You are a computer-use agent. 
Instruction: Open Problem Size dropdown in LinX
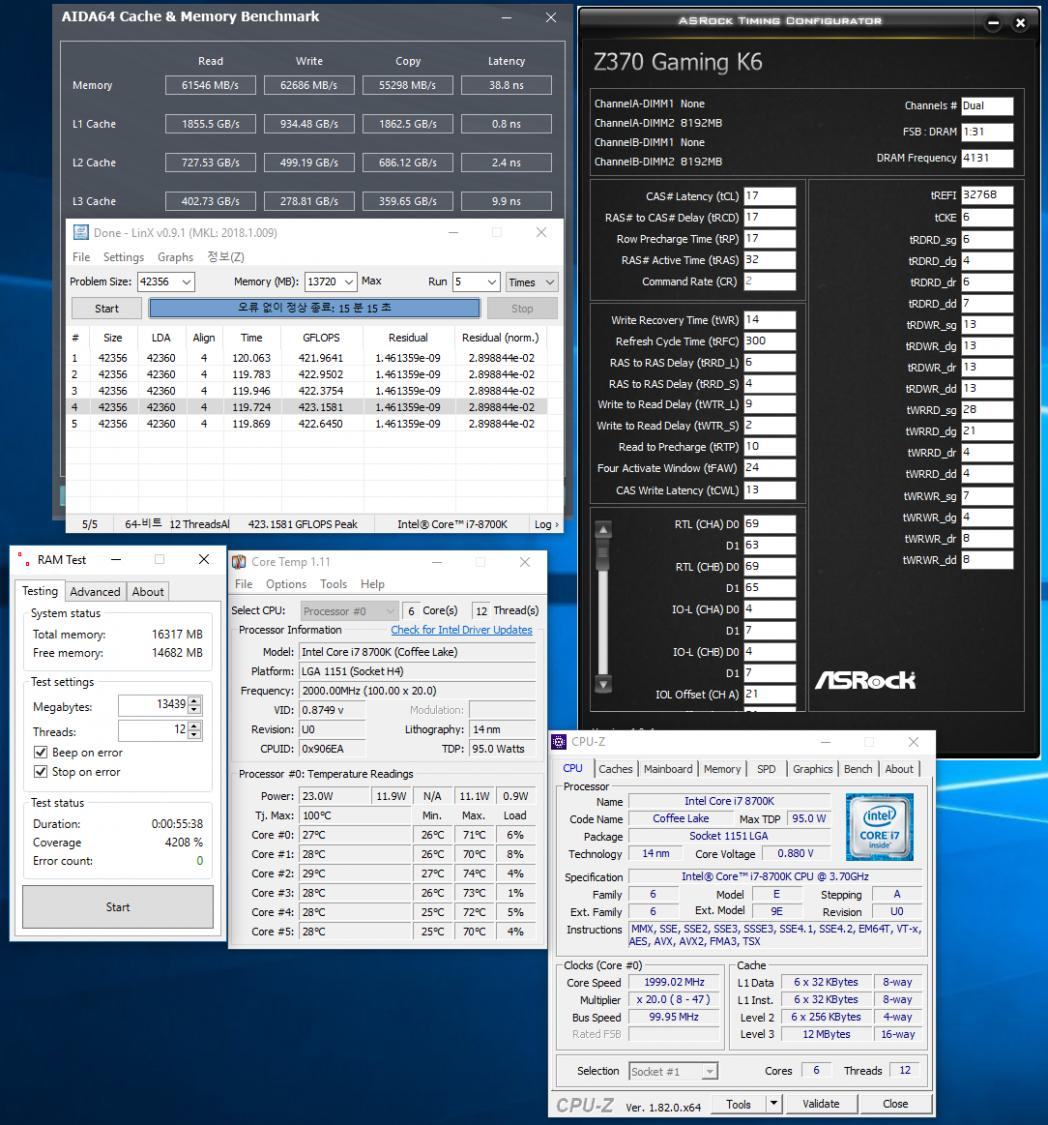point(187,282)
